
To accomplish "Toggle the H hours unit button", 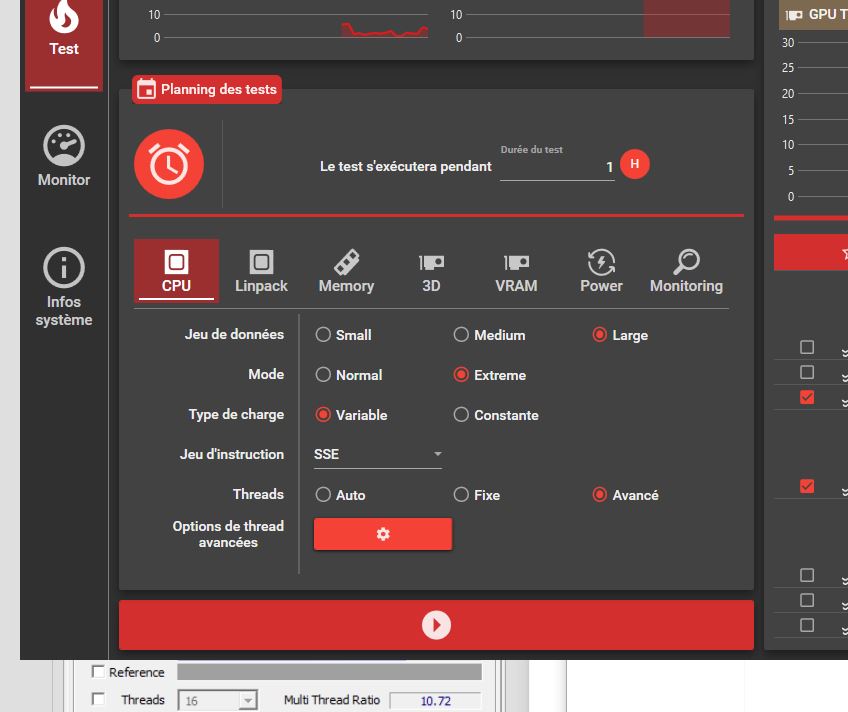I will click(634, 164).
